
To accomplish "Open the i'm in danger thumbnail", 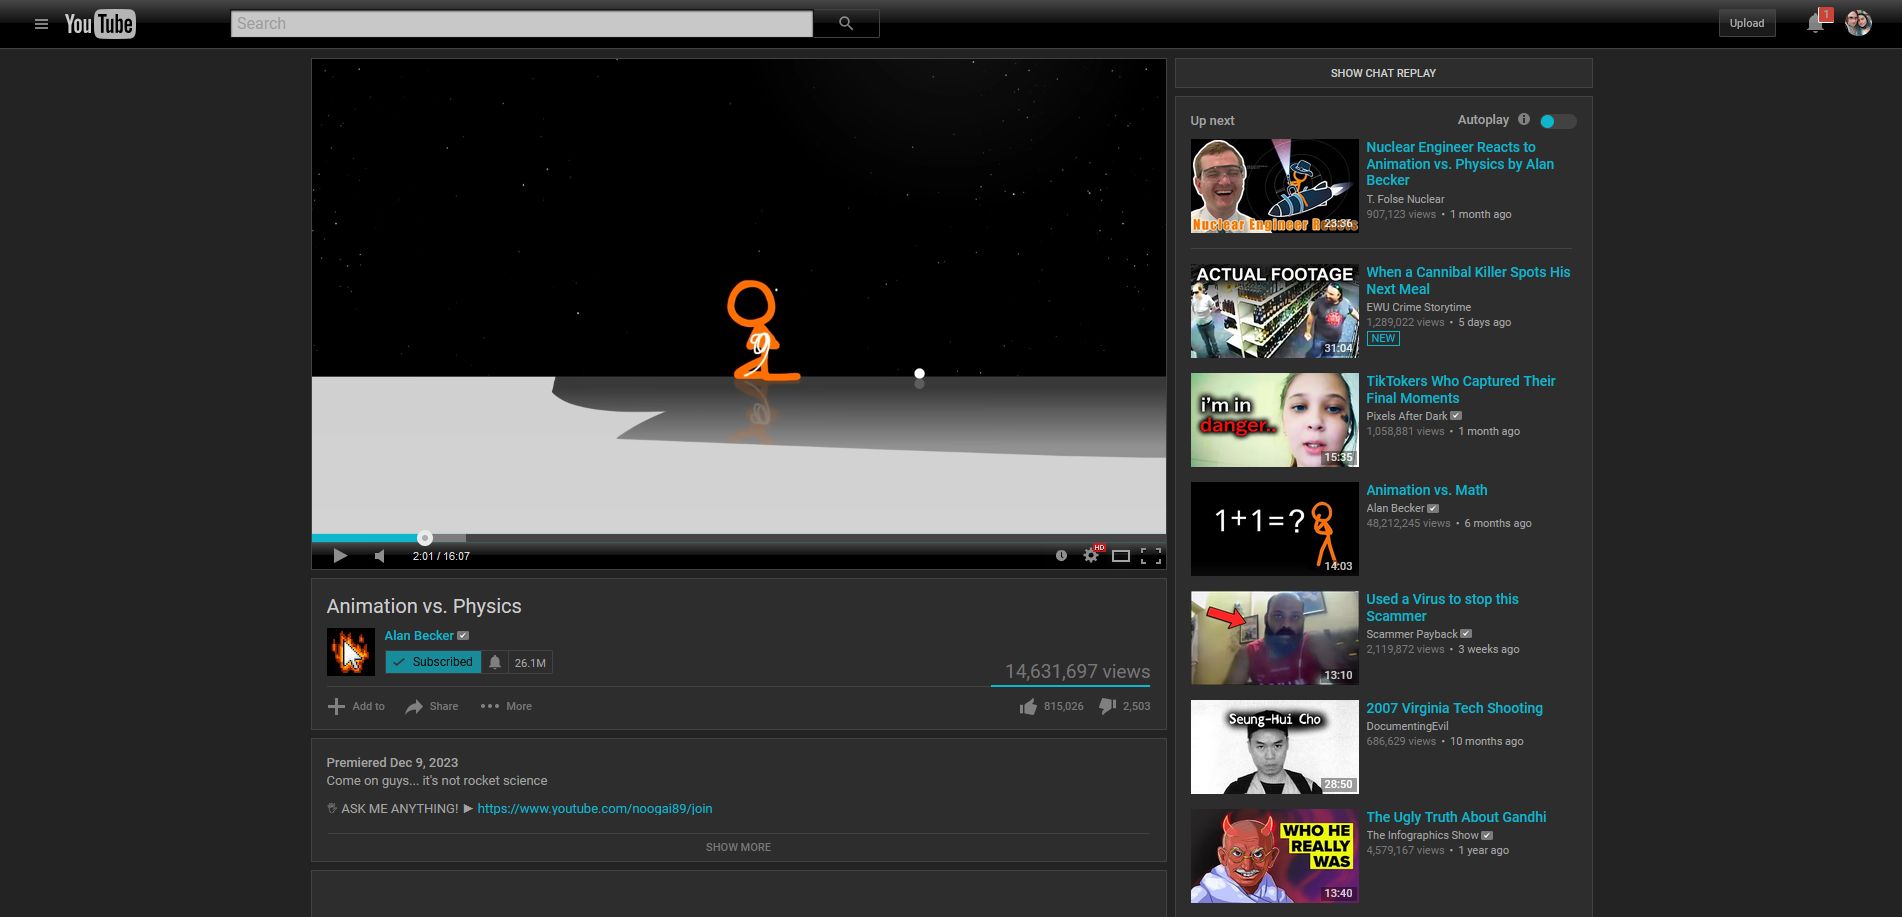I will (x=1274, y=420).
